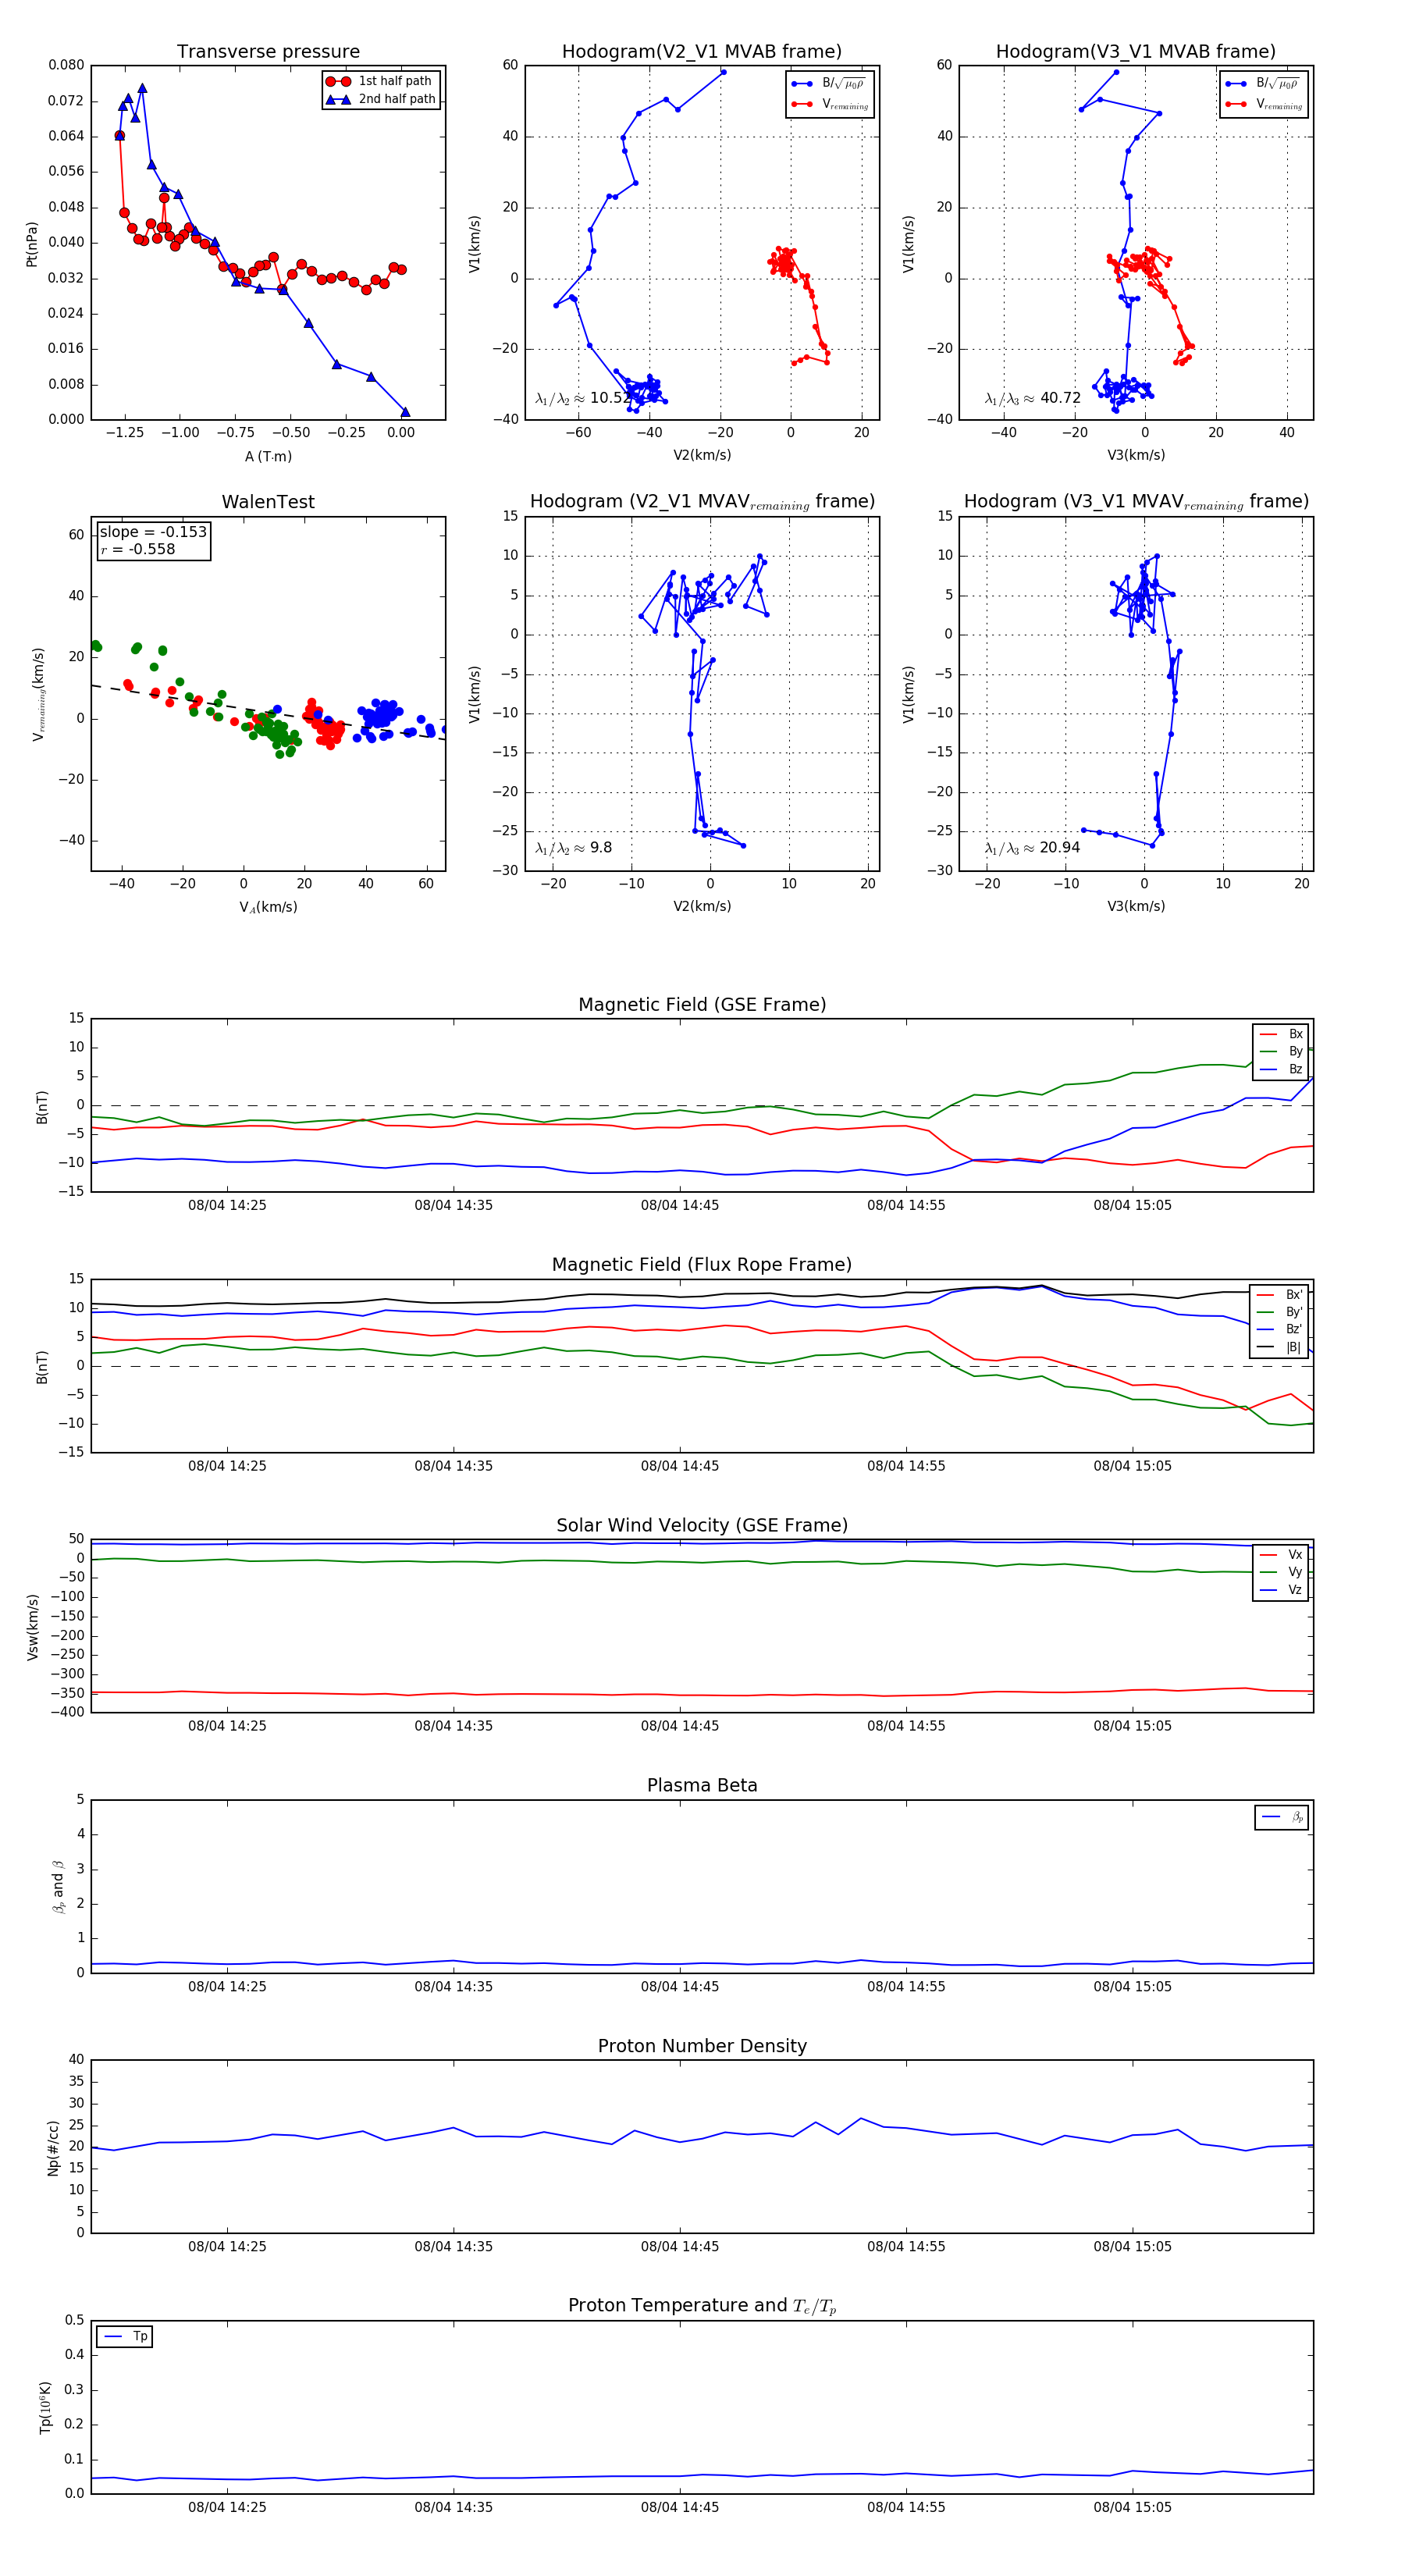Select the Vz legend entry

(x=1281, y=1590)
